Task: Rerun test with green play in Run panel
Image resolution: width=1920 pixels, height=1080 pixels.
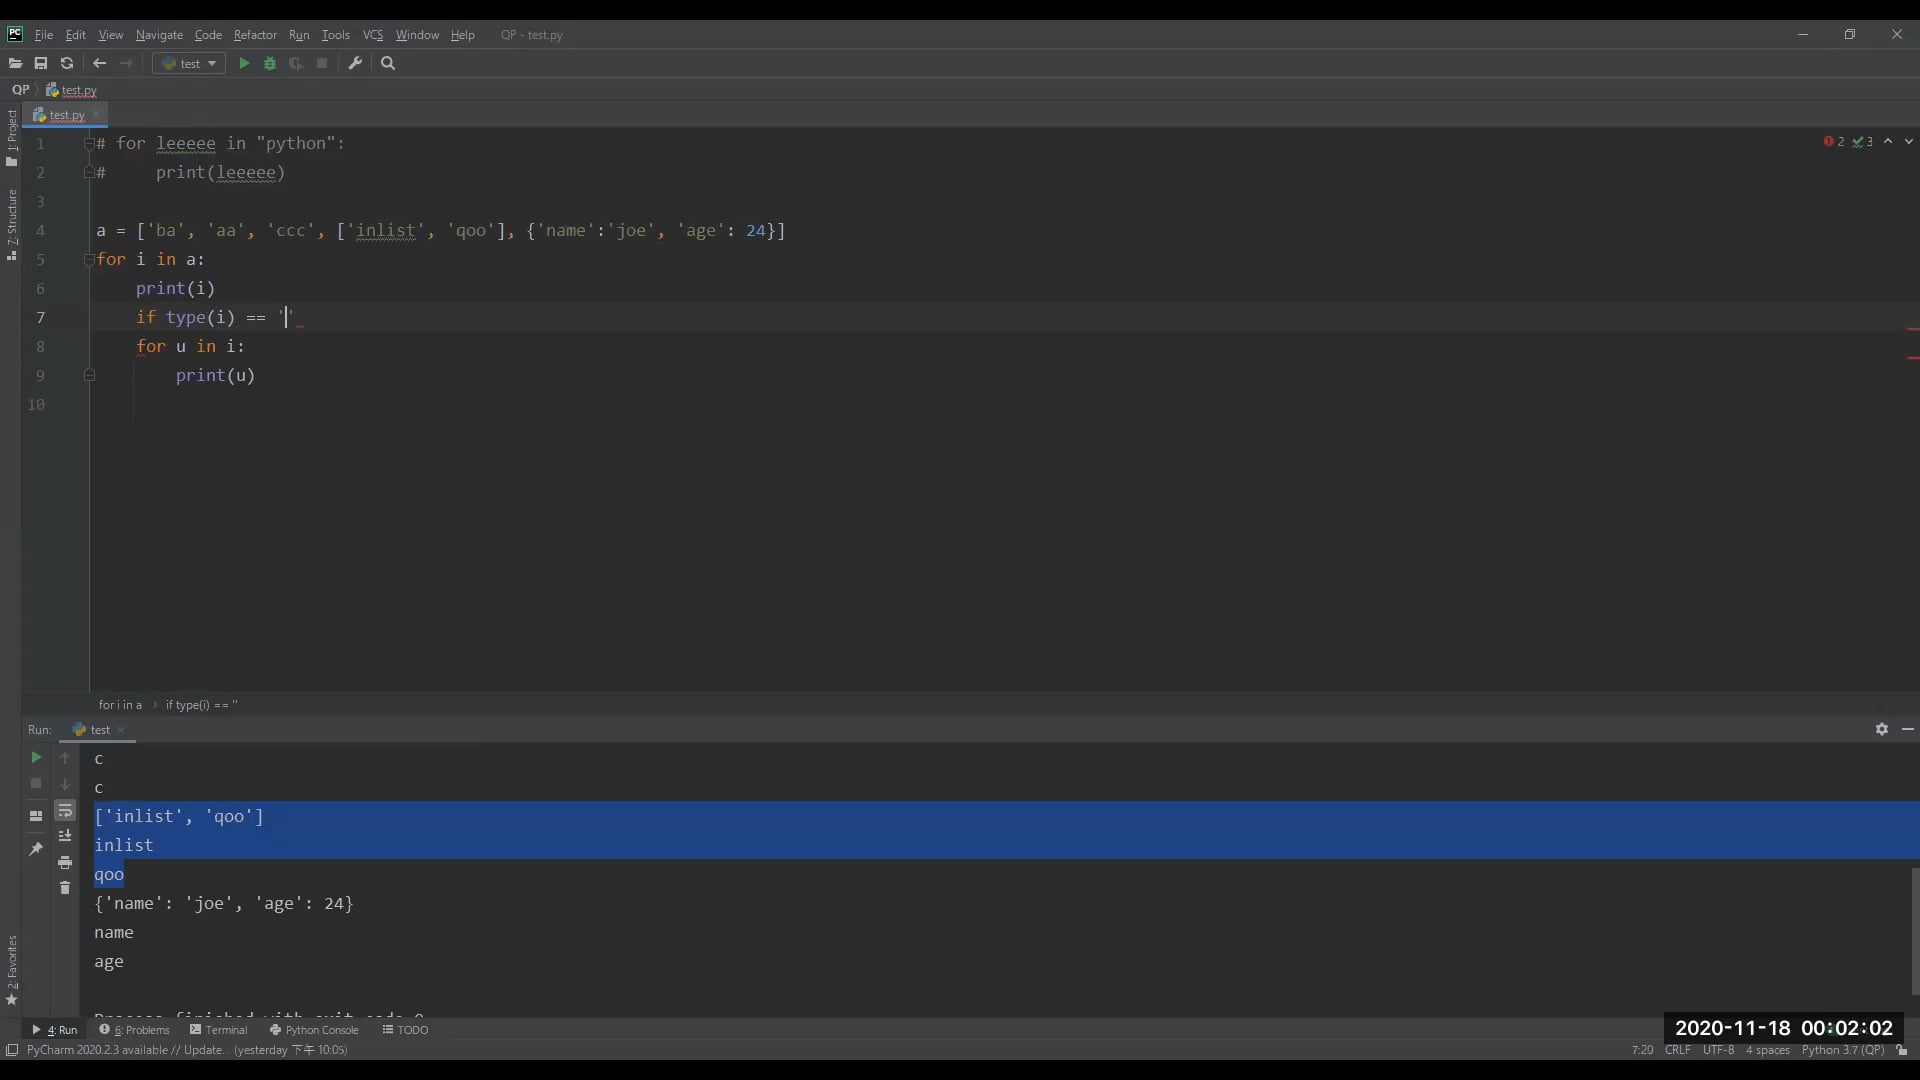Action: [x=36, y=757]
